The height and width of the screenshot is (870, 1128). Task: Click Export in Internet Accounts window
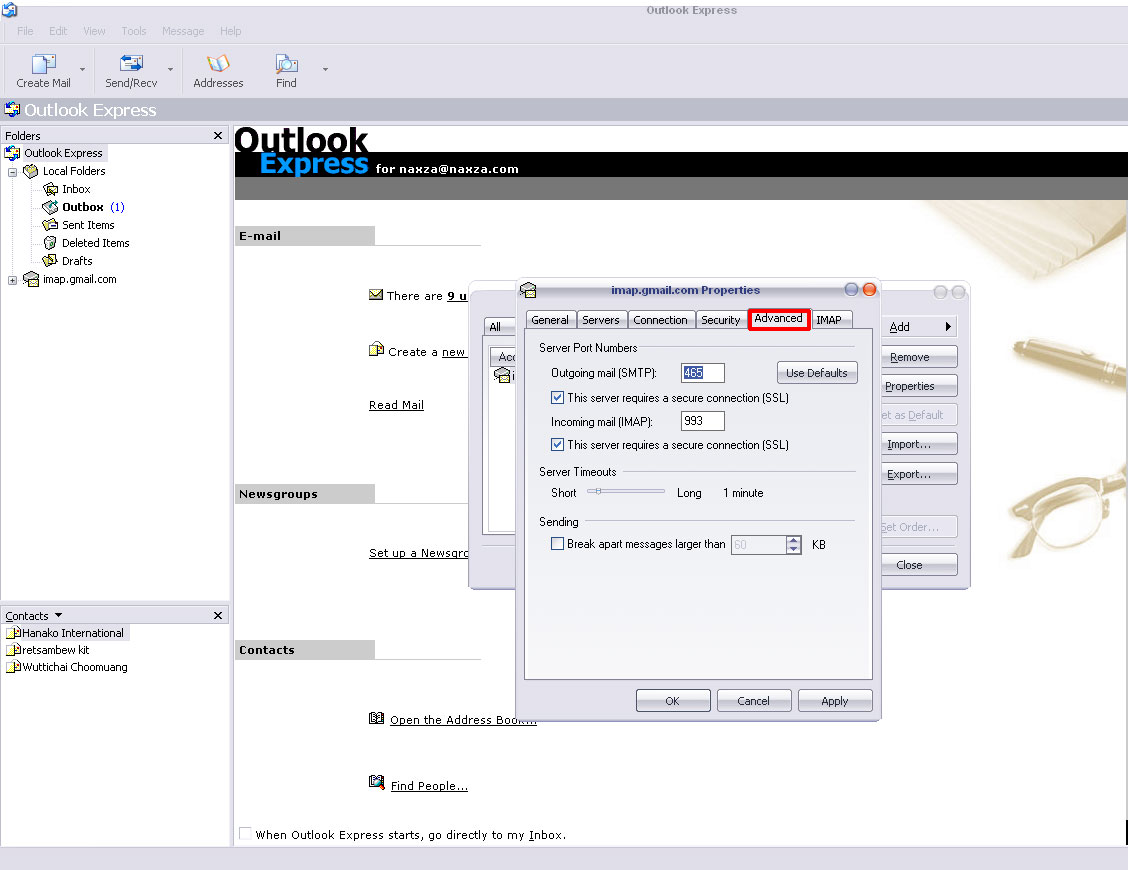[x=920, y=474]
